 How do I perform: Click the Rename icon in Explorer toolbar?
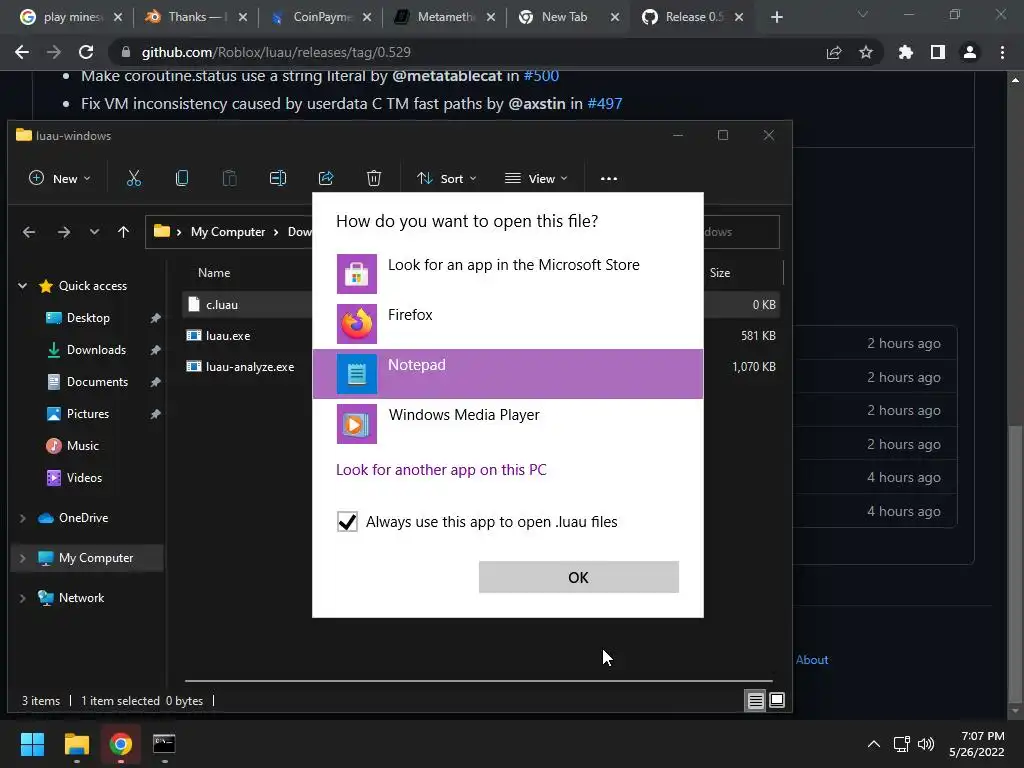click(278, 178)
